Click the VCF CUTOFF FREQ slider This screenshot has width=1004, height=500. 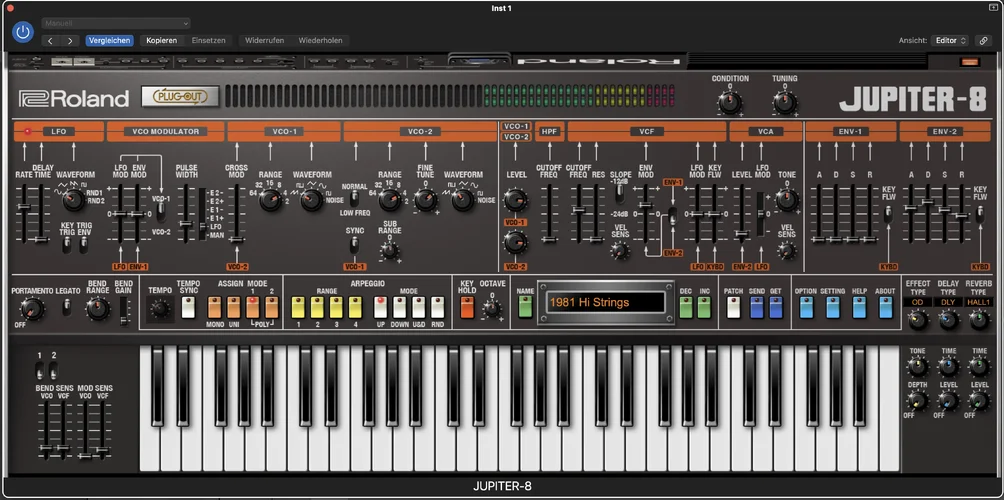pyautogui.click(x=578, y=209)
